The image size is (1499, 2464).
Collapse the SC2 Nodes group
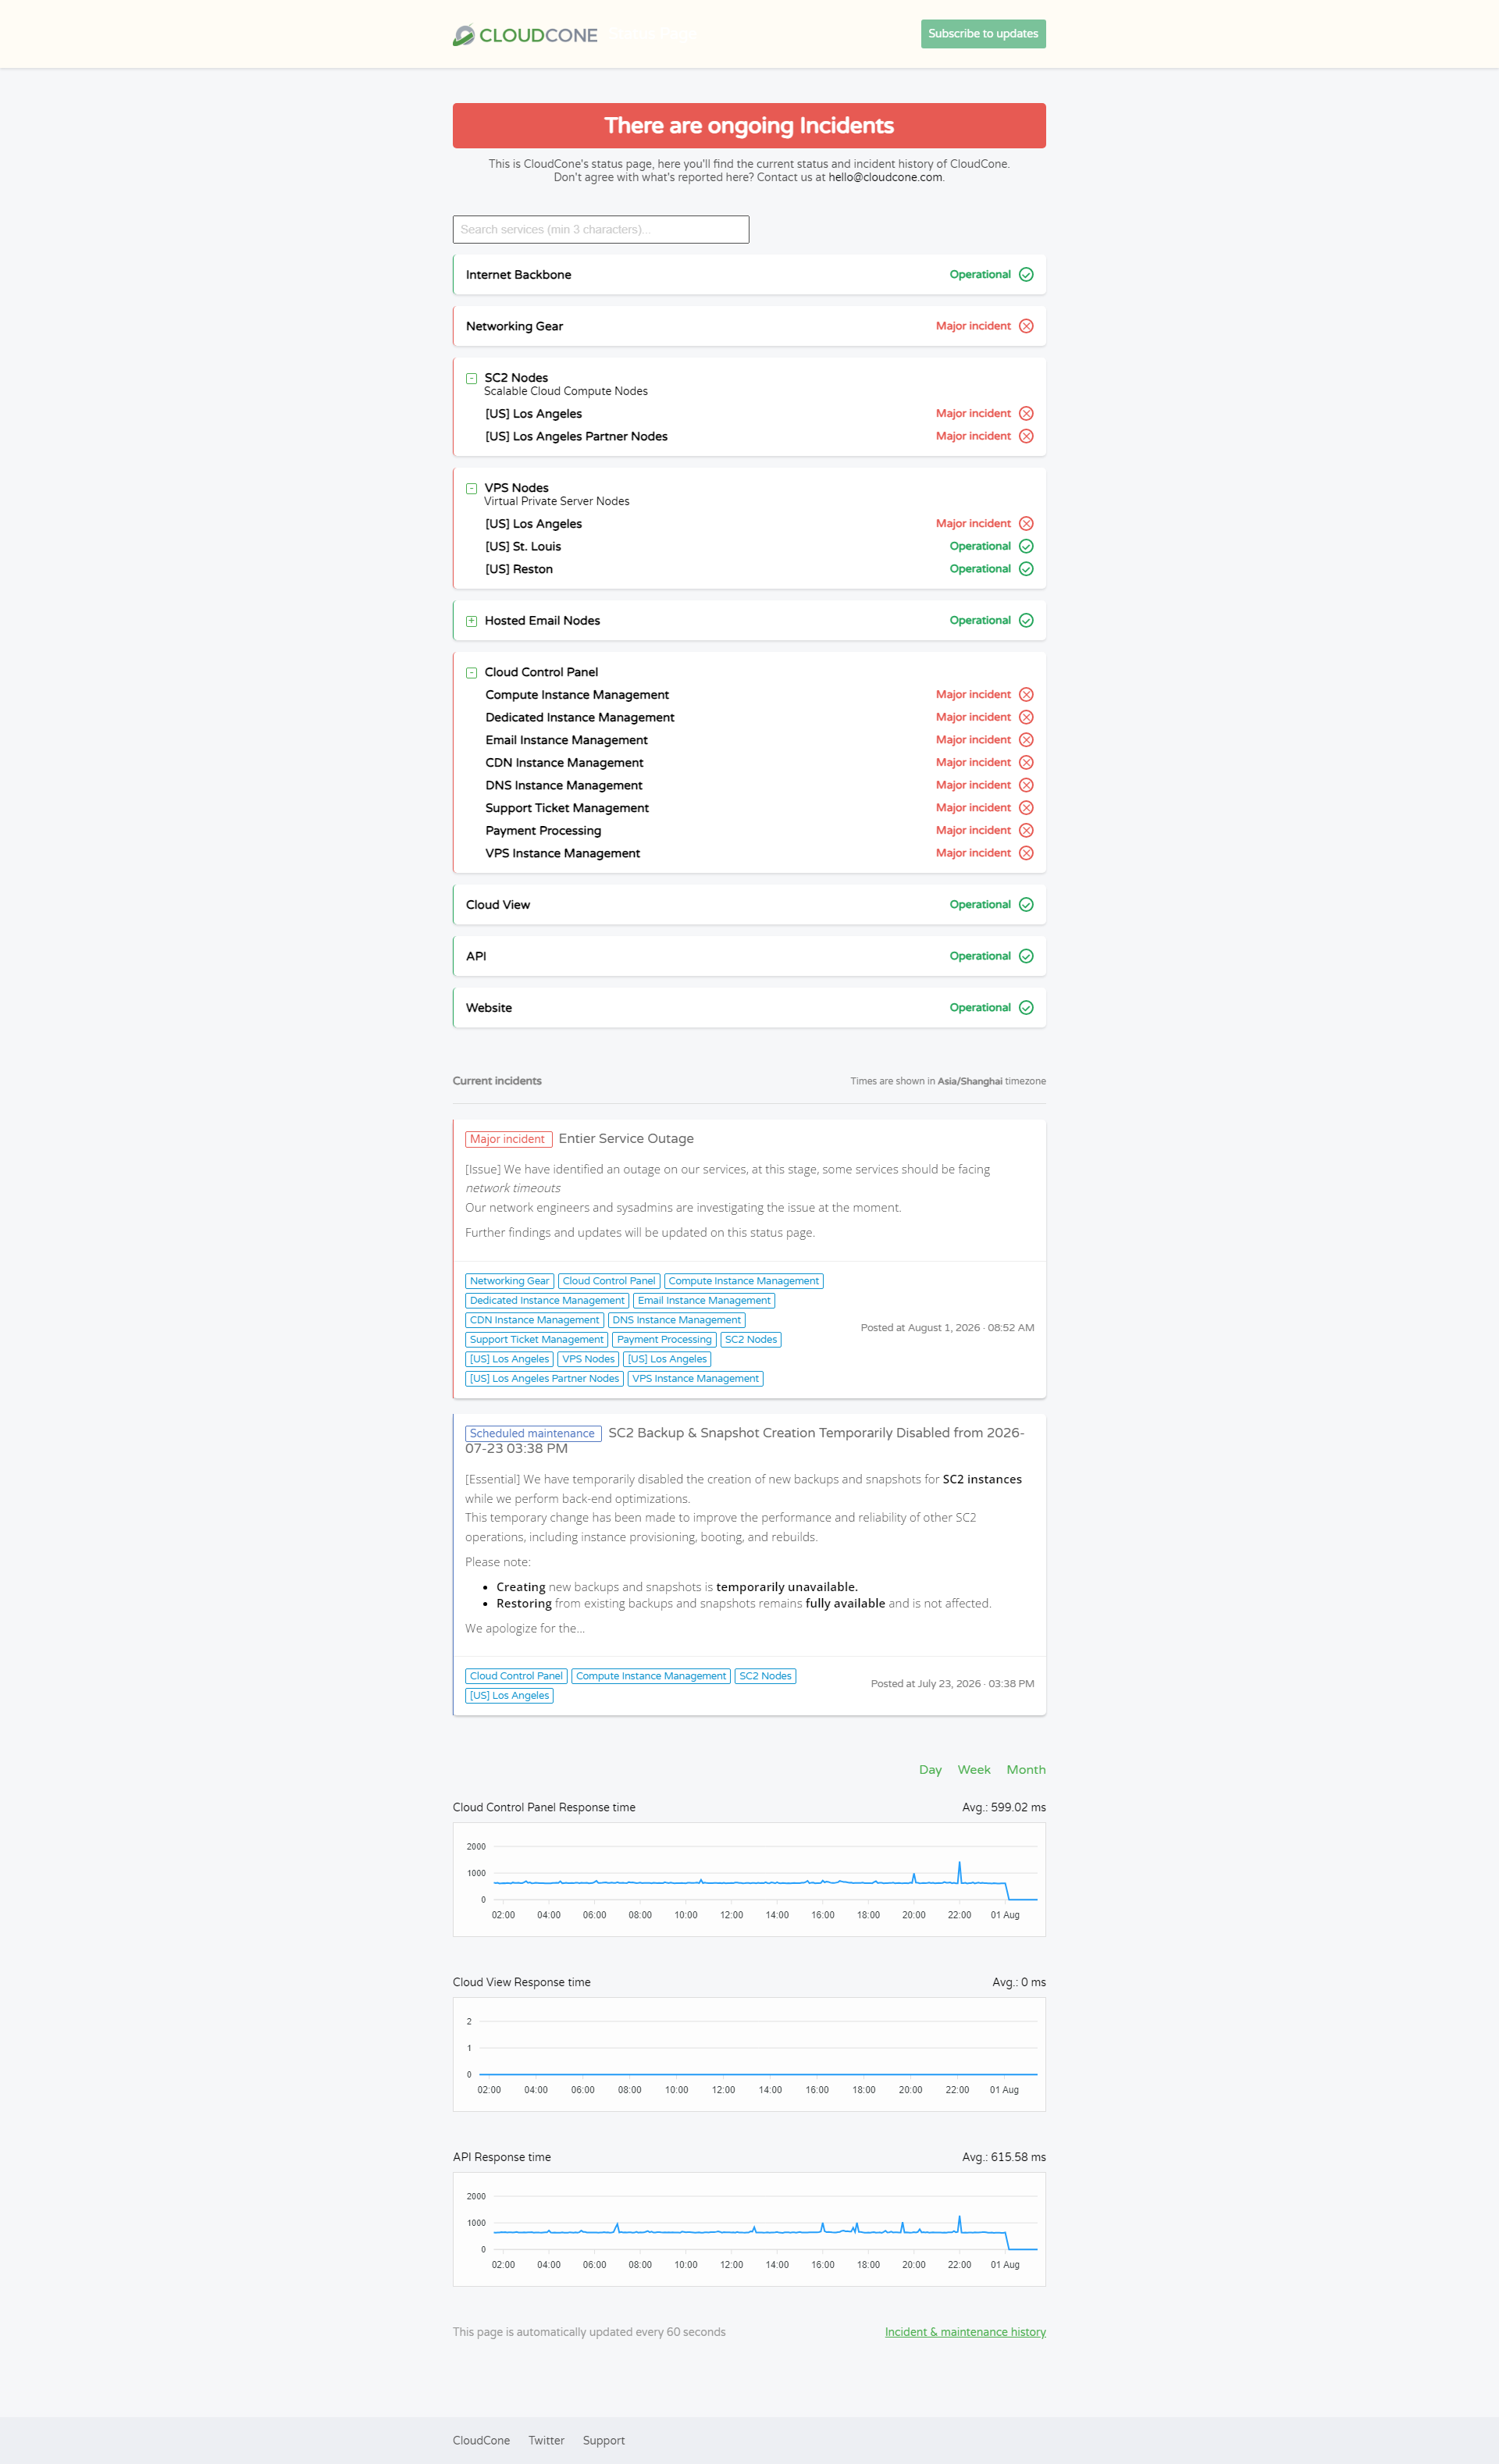[471, 379]
